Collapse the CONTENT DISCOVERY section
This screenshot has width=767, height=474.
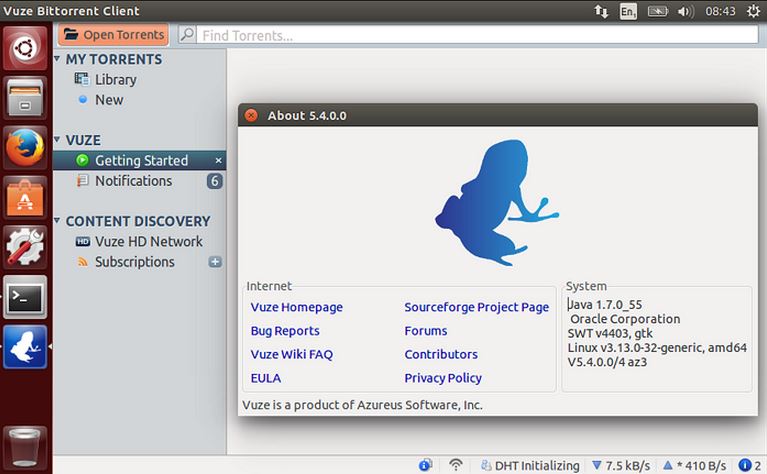(57, 221)
